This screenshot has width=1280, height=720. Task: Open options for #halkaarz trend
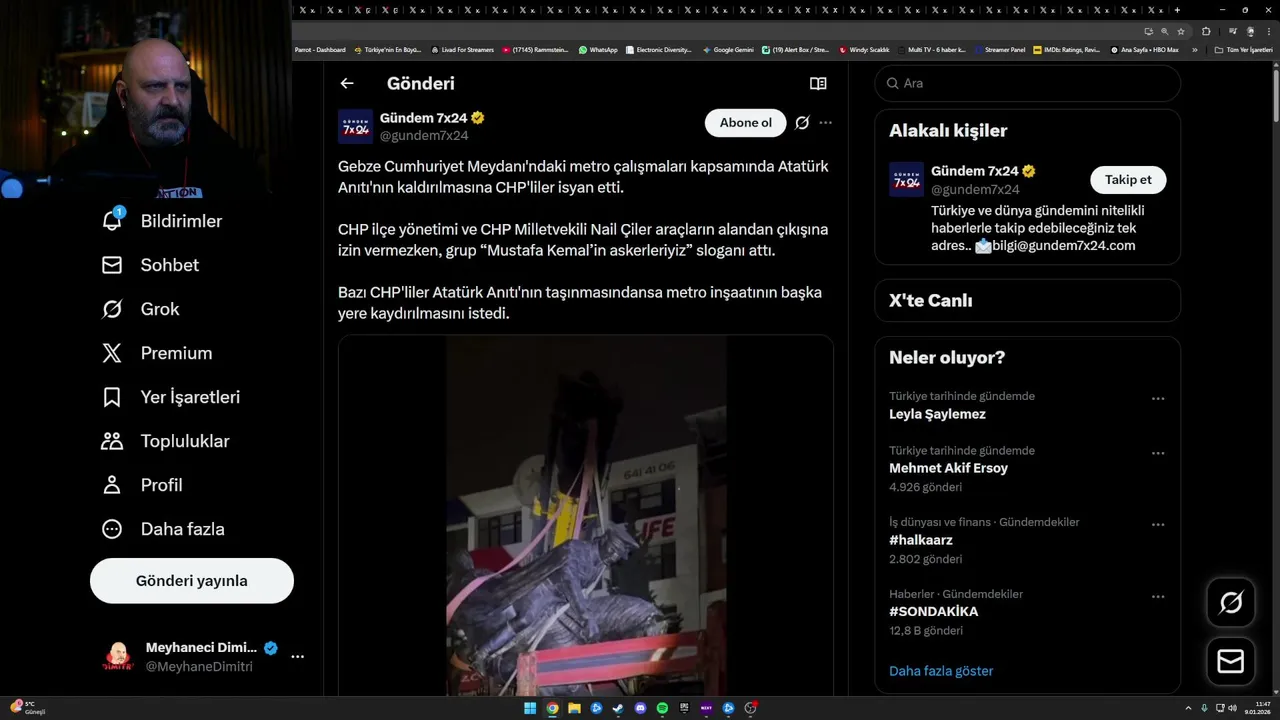1158,525
